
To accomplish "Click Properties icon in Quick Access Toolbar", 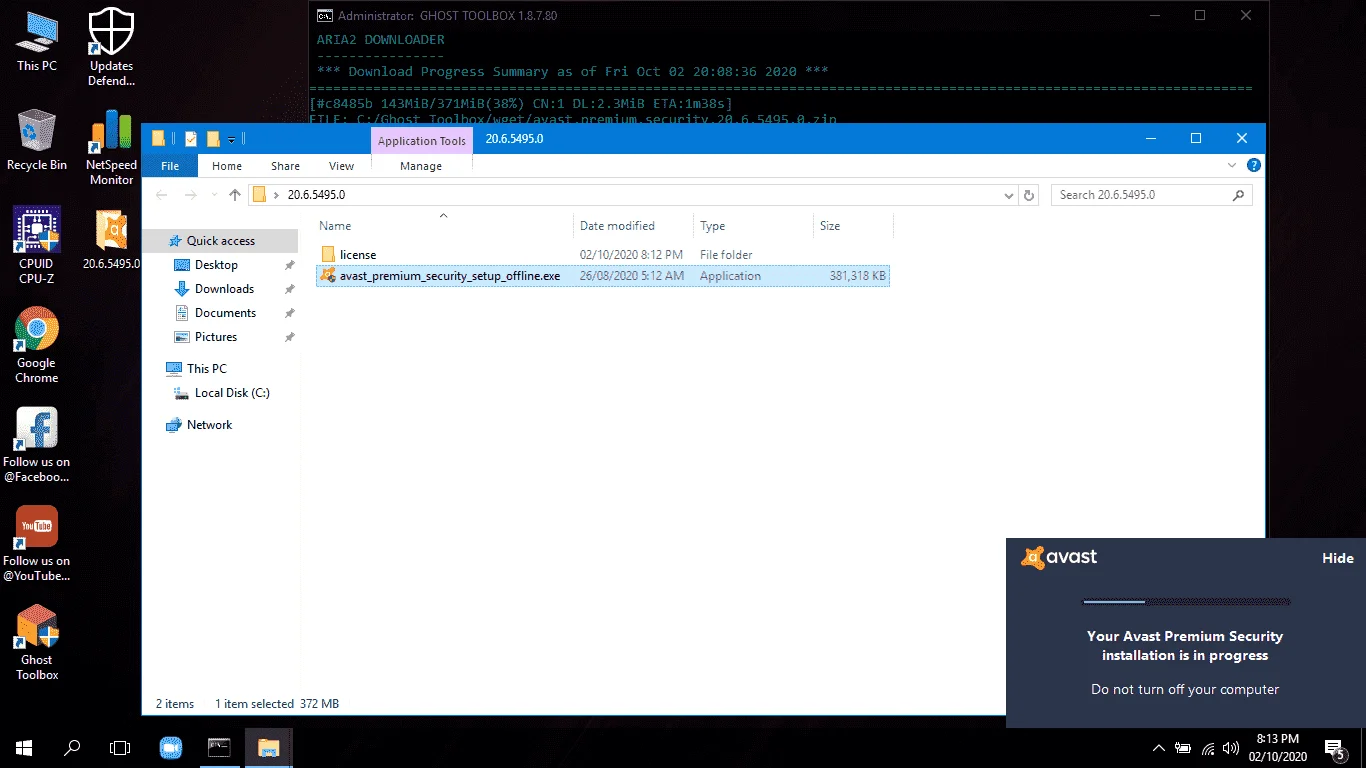I will [192, 139].
